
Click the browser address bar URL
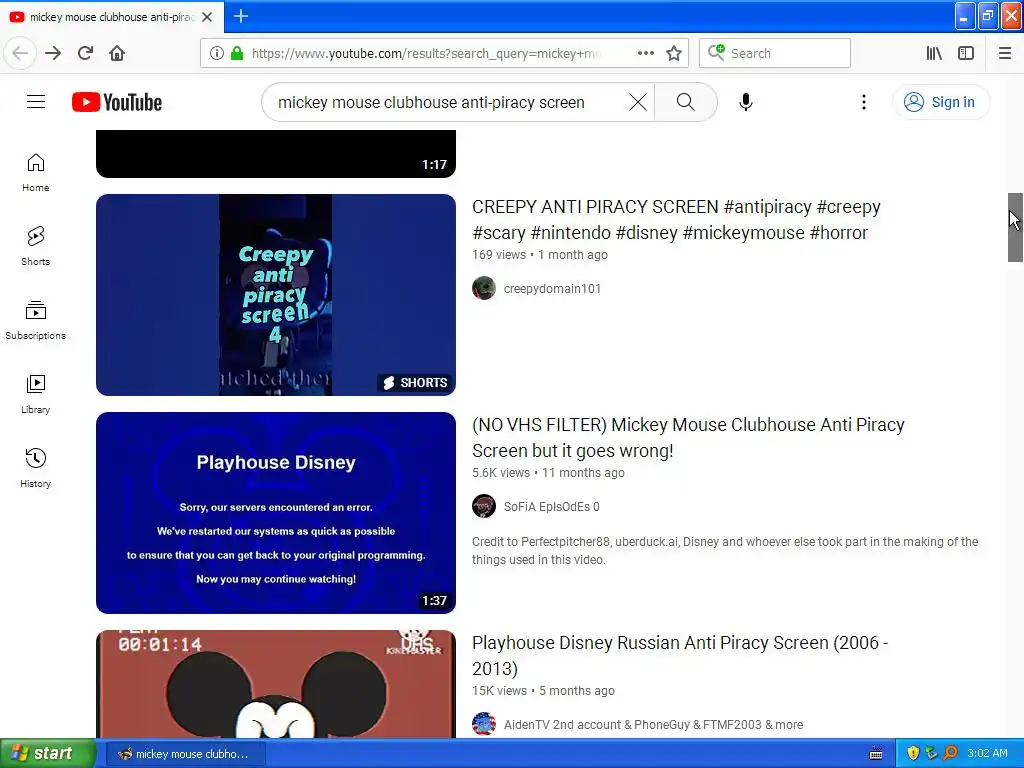[426, 53]
